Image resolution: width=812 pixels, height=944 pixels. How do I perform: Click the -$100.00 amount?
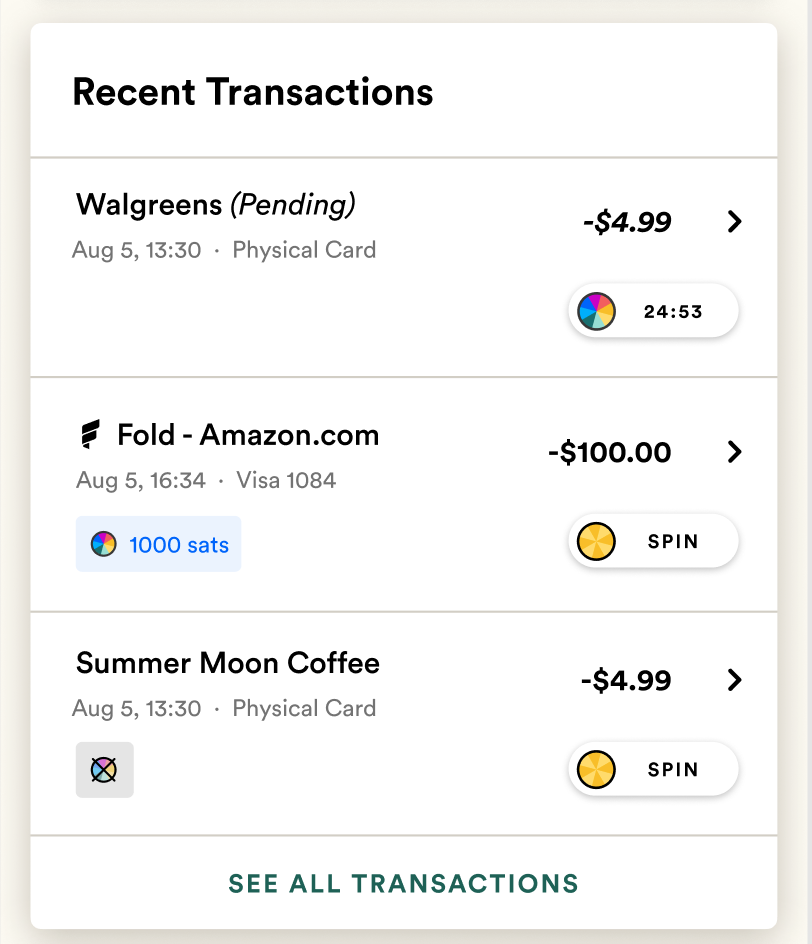coord(609,452)
